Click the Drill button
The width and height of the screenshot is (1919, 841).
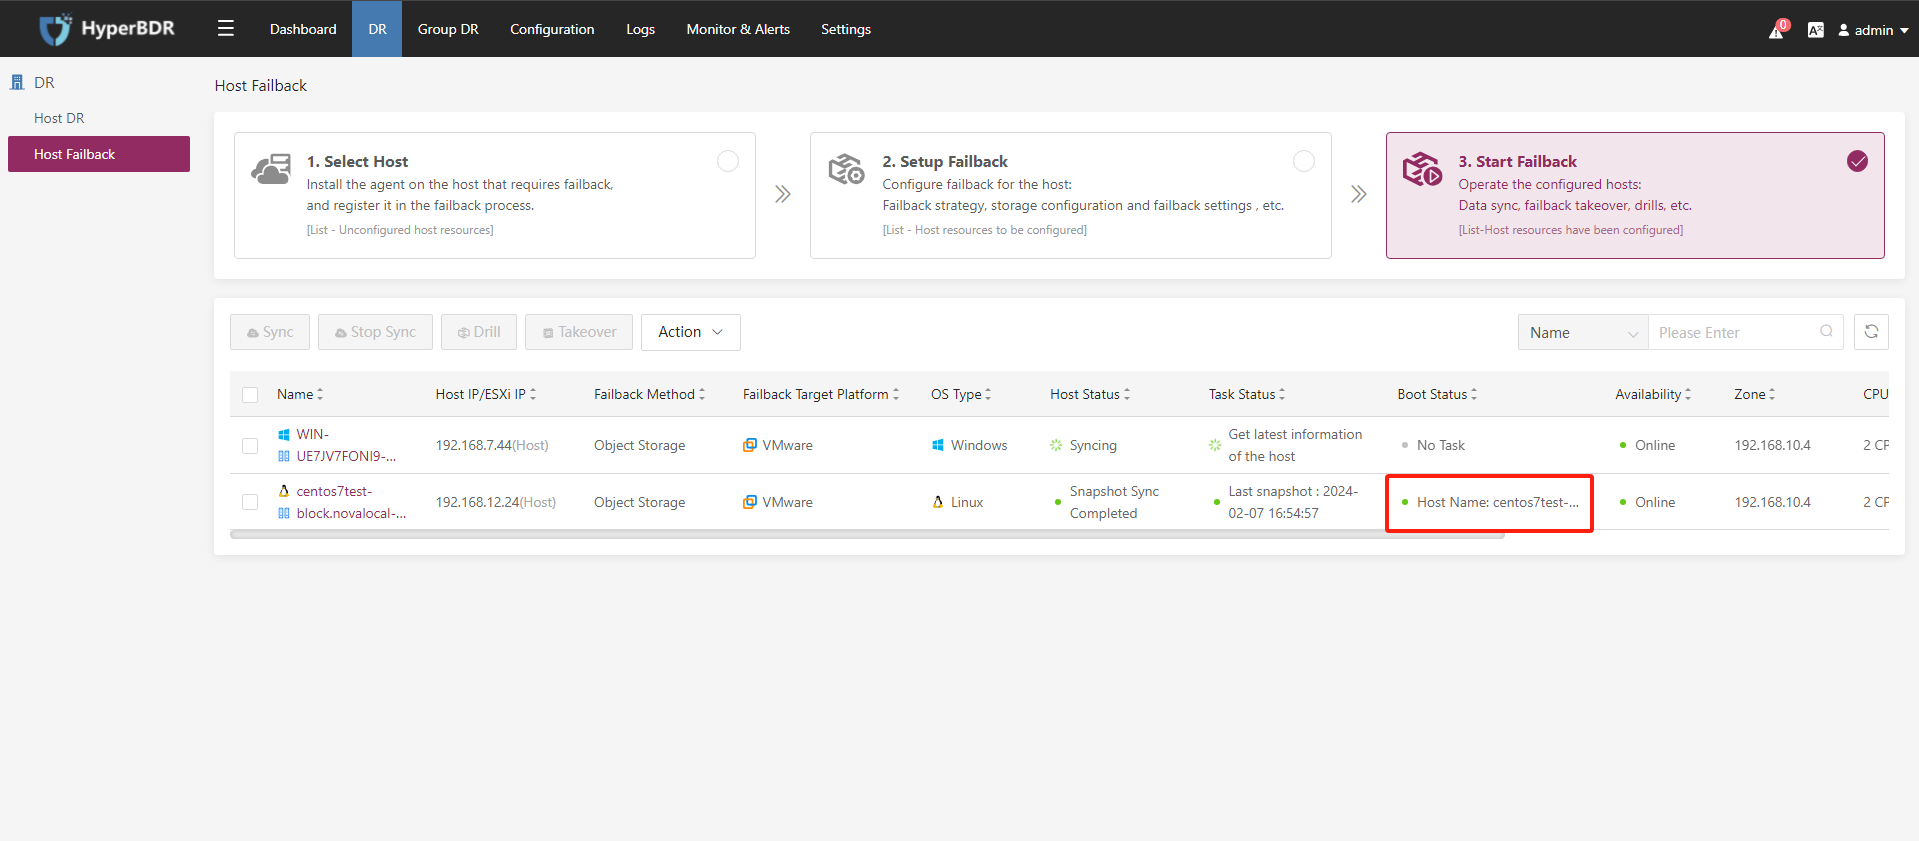479,332
